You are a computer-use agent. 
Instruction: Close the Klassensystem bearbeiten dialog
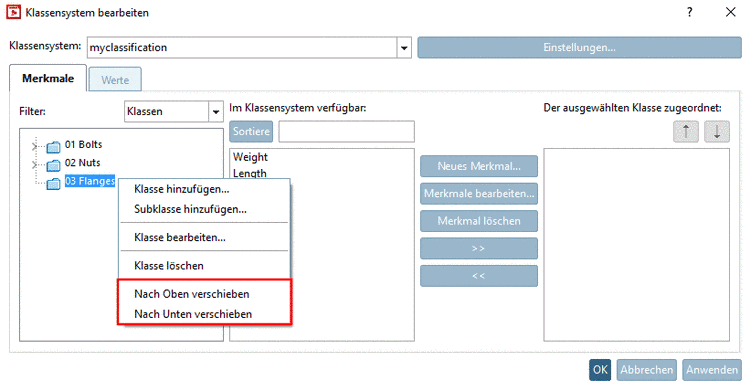(730, 12)
